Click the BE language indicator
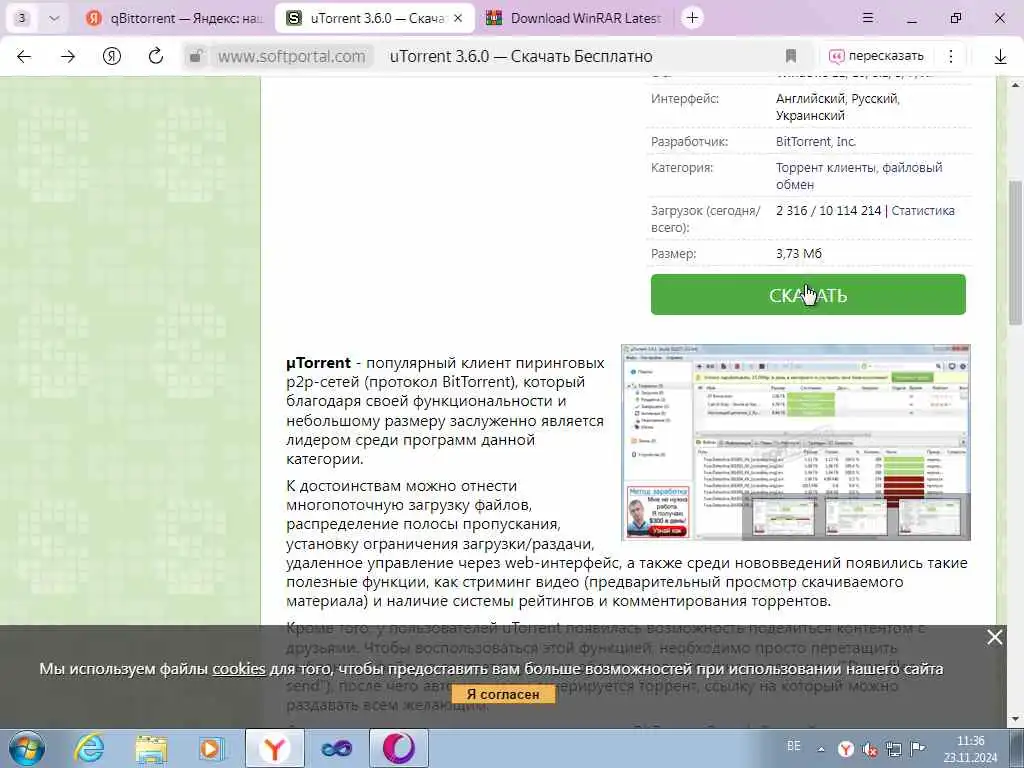 coord(793,746)
